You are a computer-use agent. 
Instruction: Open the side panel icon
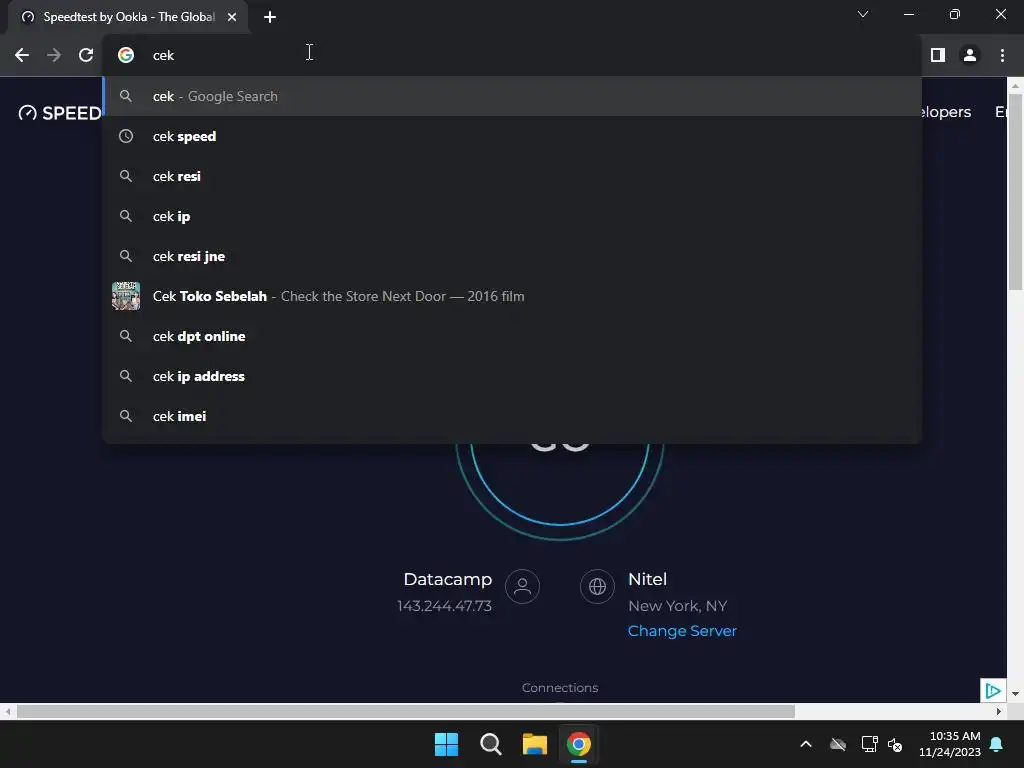(x=938, y=55)
